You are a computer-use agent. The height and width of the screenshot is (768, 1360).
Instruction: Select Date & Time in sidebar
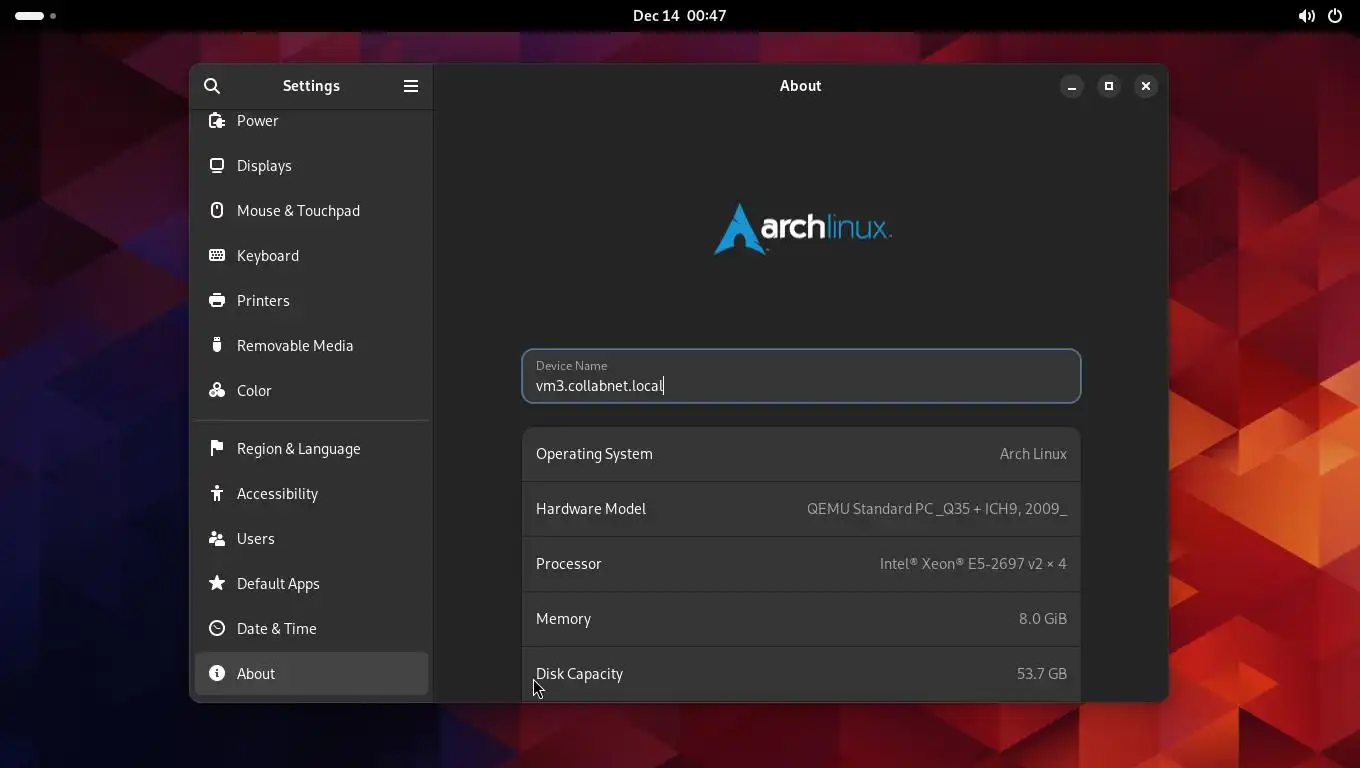pyautogui.click(x=312, y=629)
